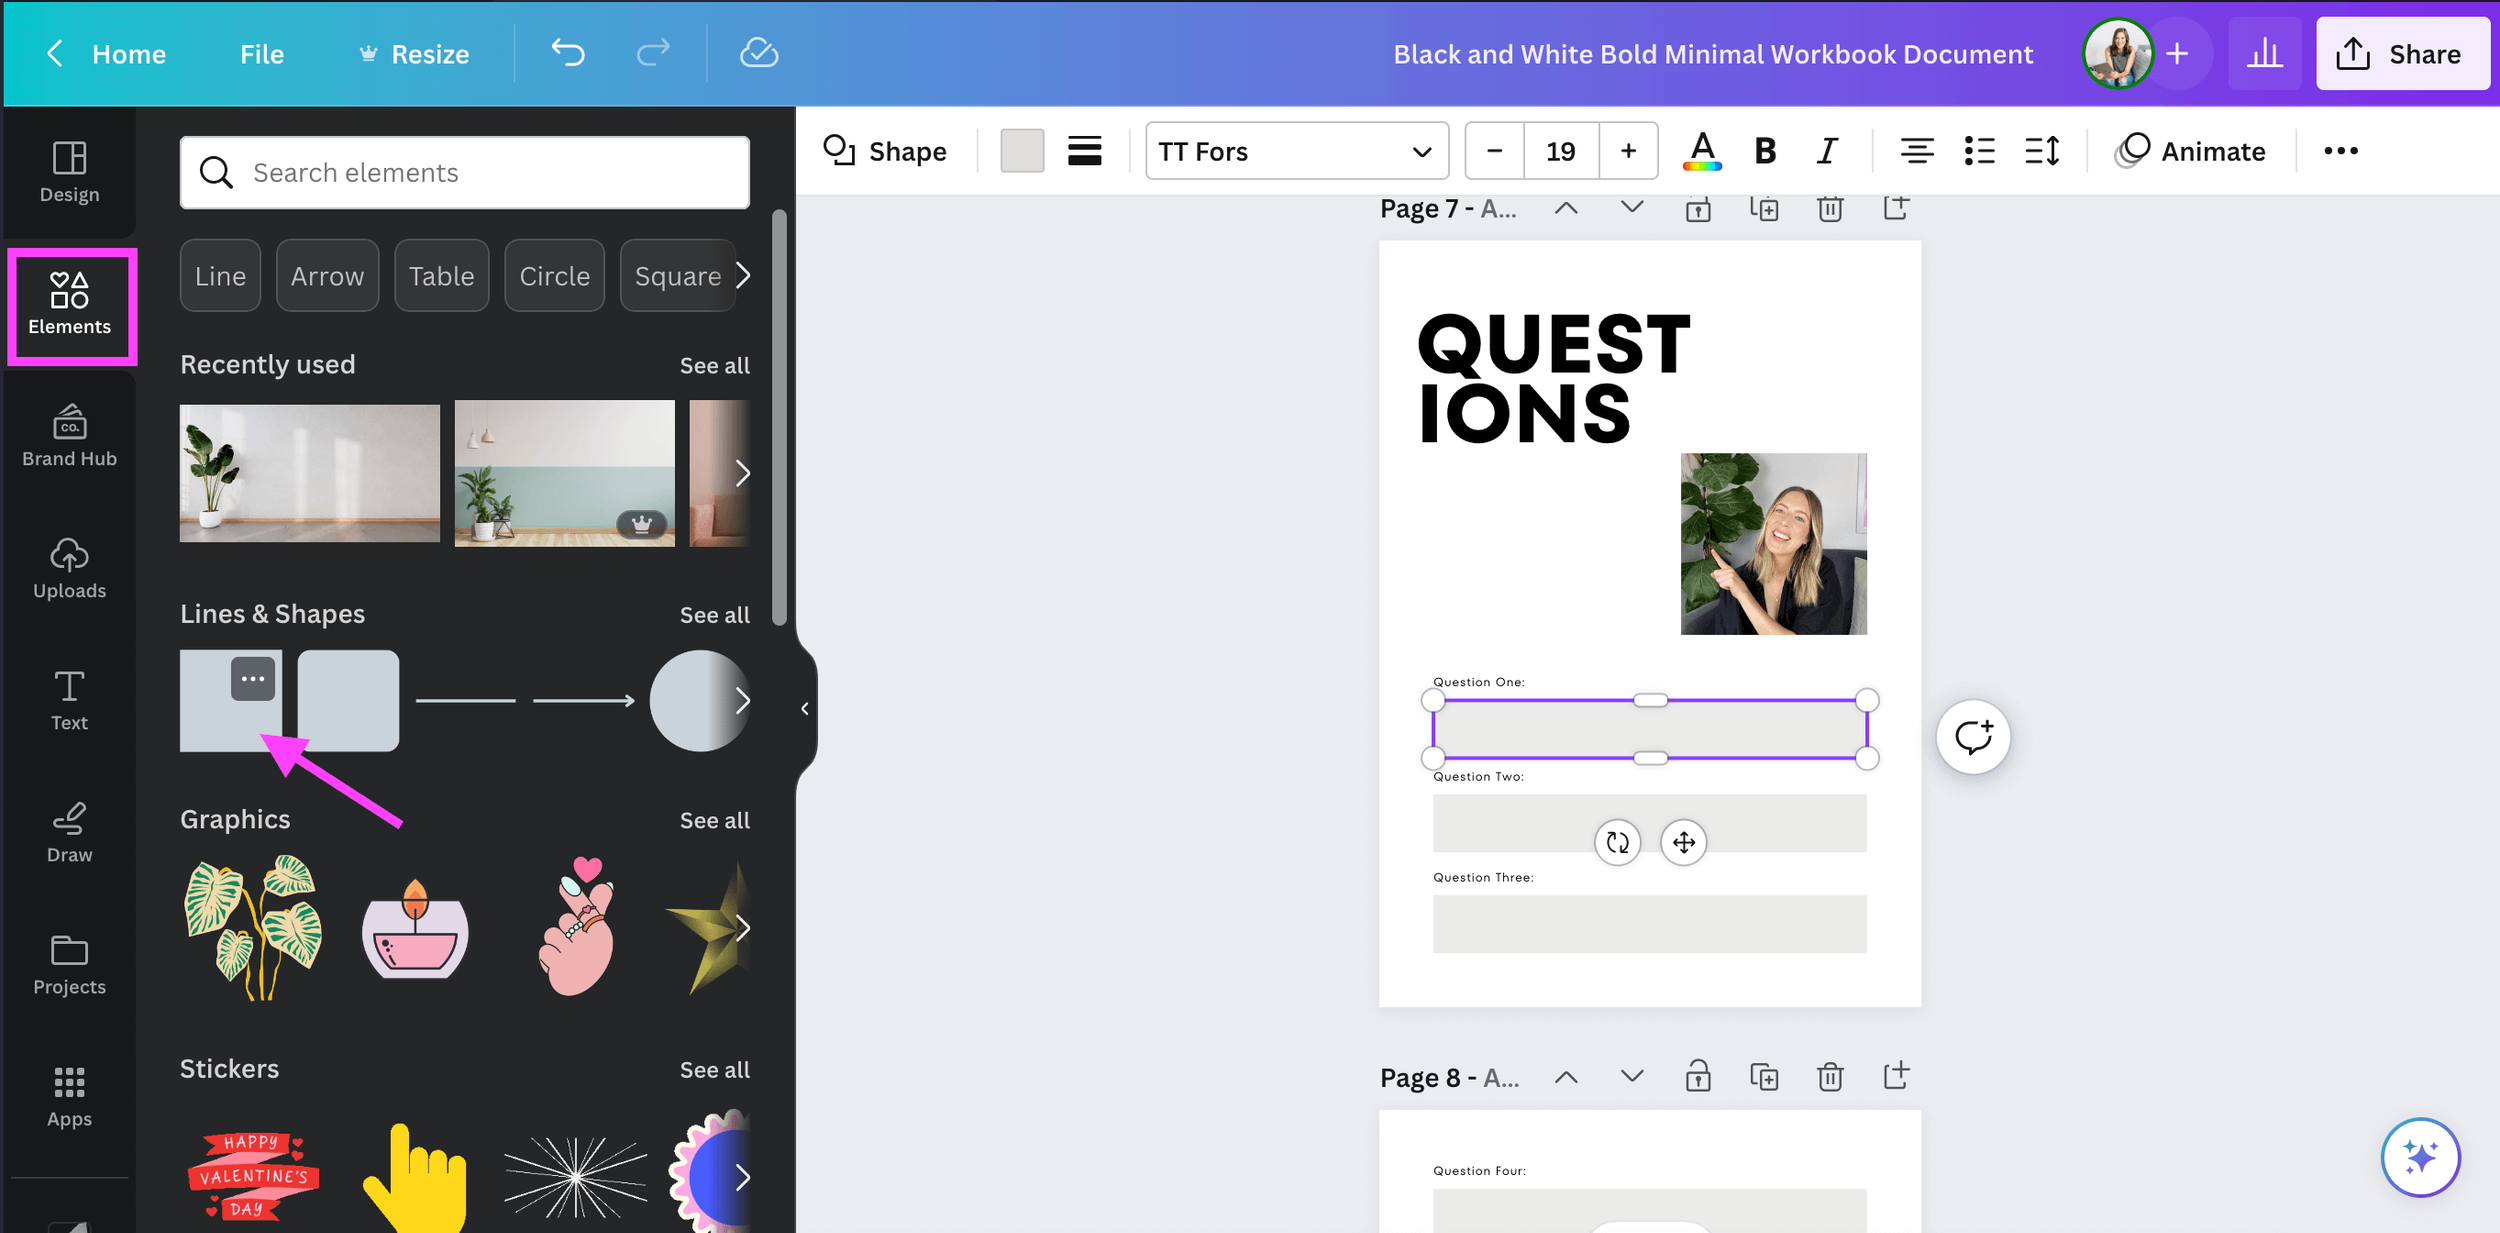This screenshot has height=1233, width=2500.
Task: Add the rounded square shape
Action: click(x=348, y=701)
